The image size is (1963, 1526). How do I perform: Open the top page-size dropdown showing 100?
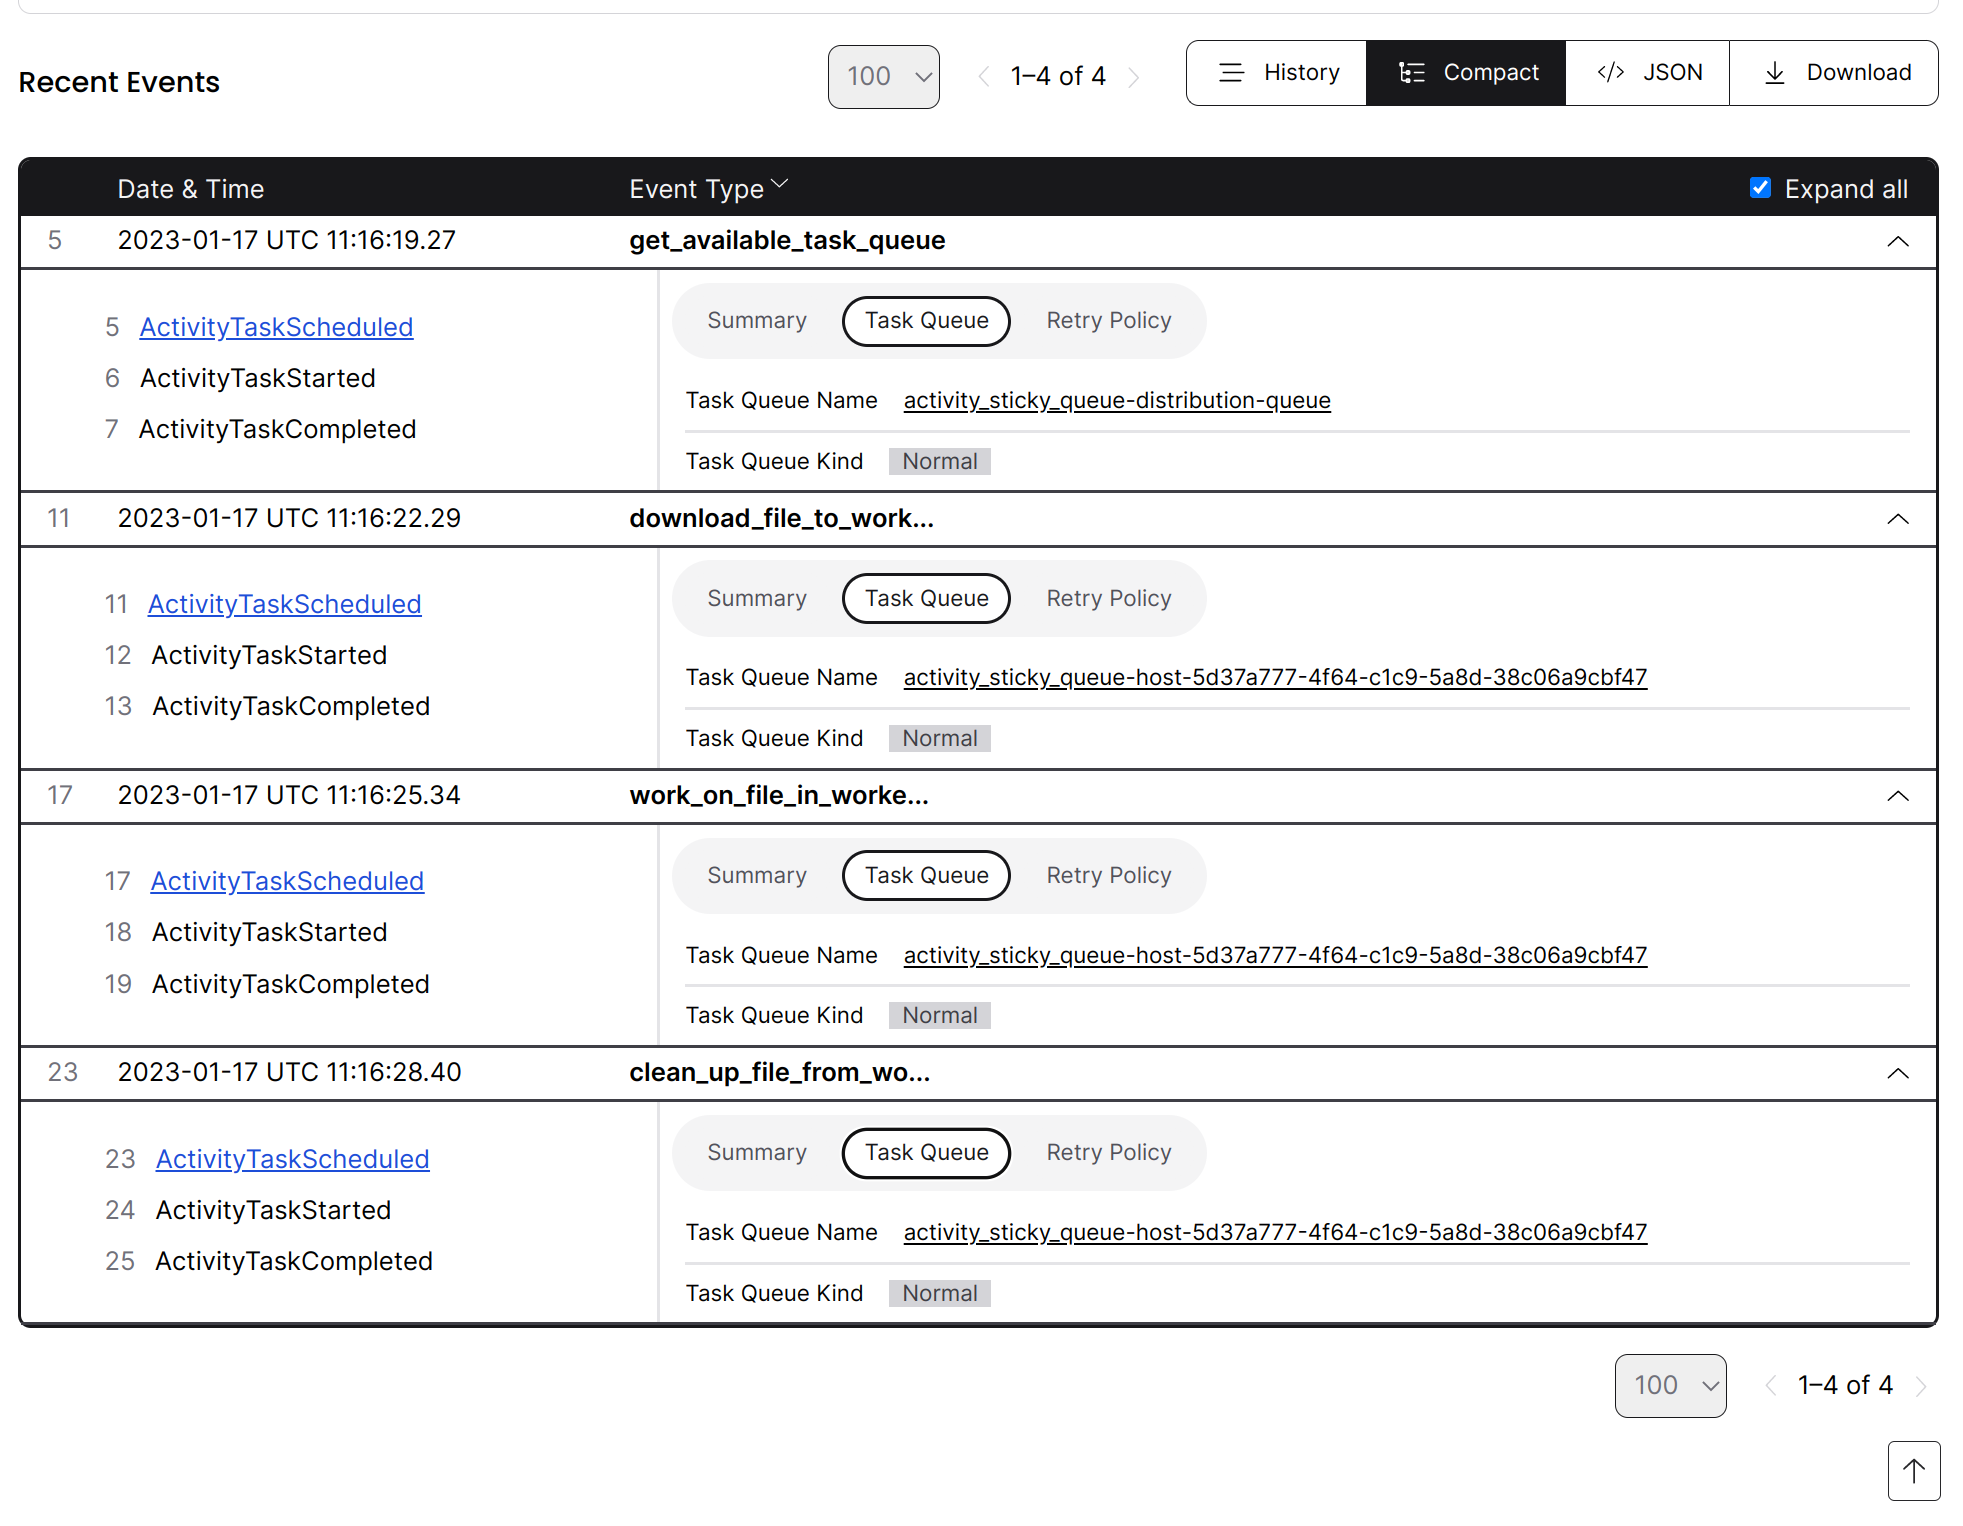(x=883, y=77)
